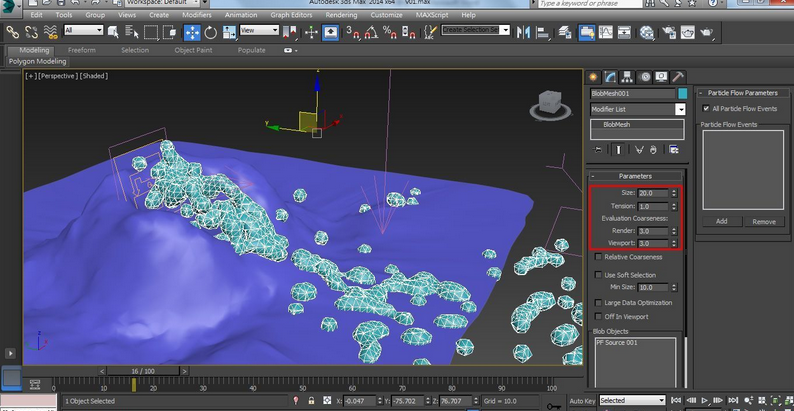Click the object color swatch beside BlobMesh001

pyautogui.click(x=682, y=93)
